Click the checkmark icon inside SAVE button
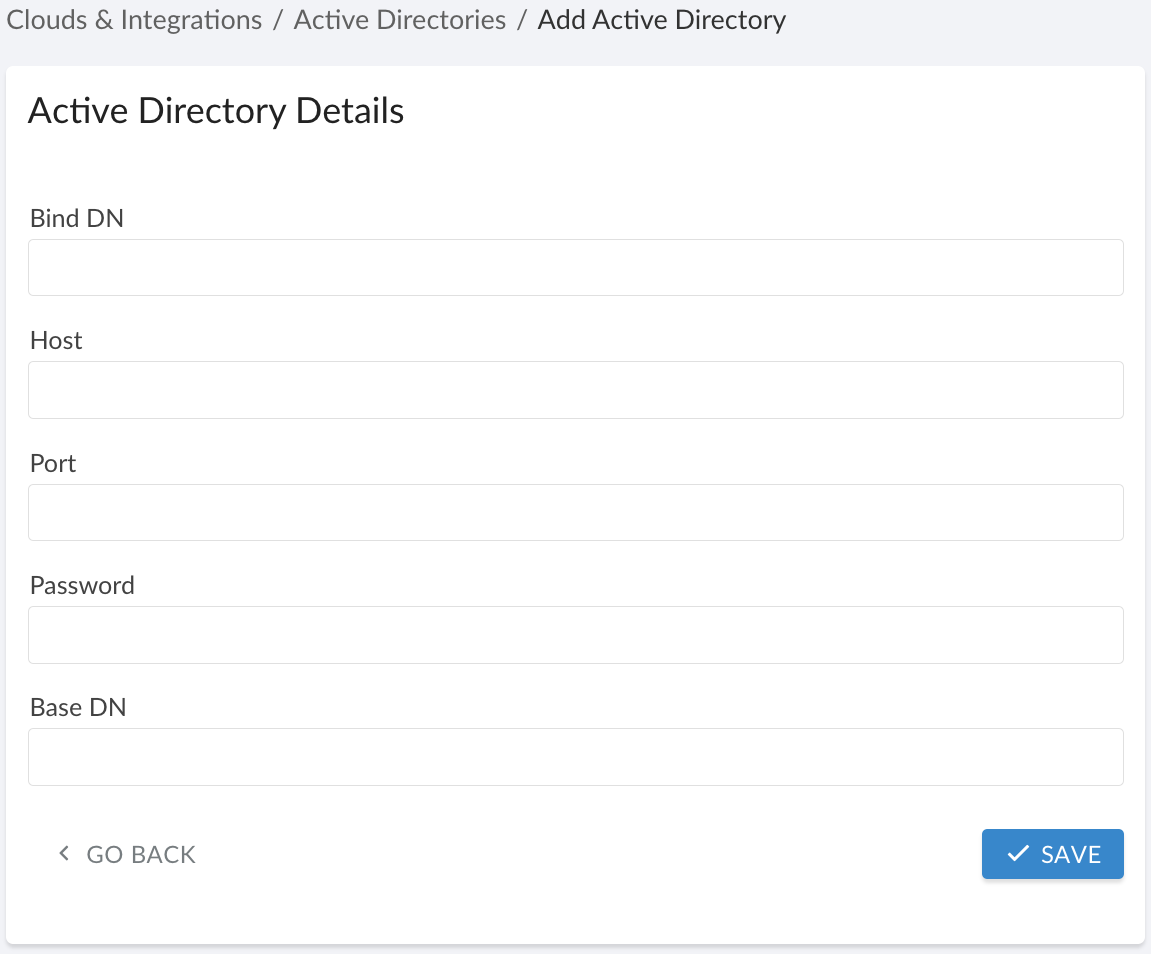The height and width of the screenshot is (954, 1151). tap(1016, 854)
